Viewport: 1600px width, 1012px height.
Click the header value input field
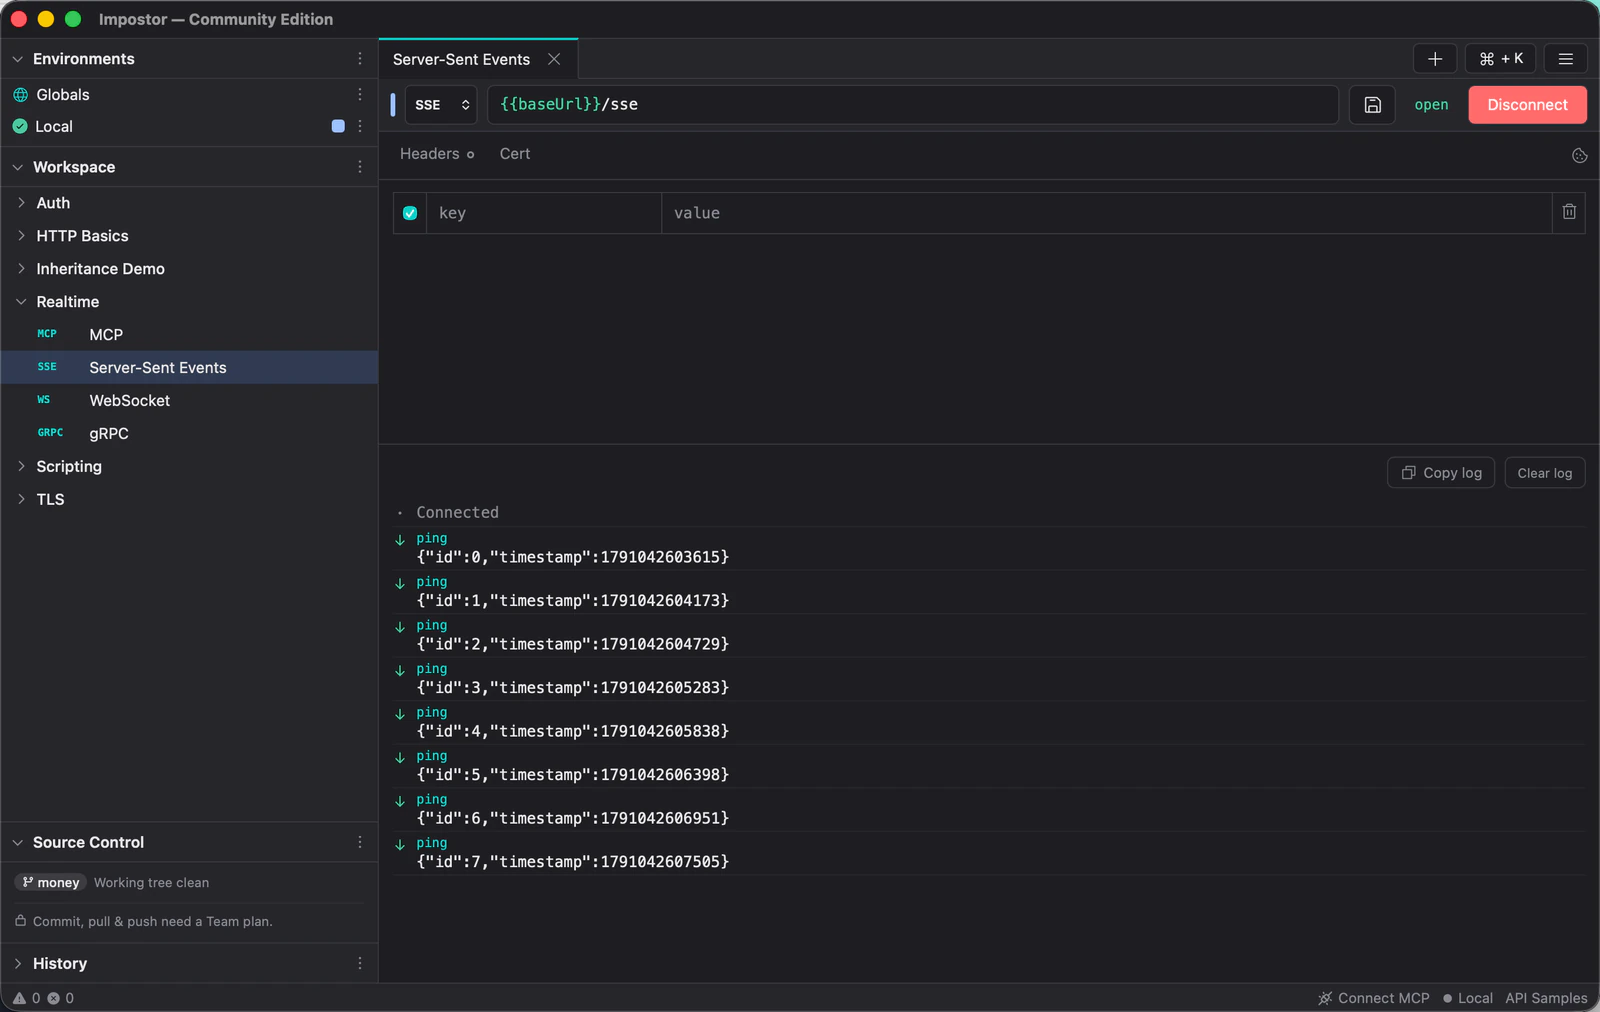[1106, 213]
